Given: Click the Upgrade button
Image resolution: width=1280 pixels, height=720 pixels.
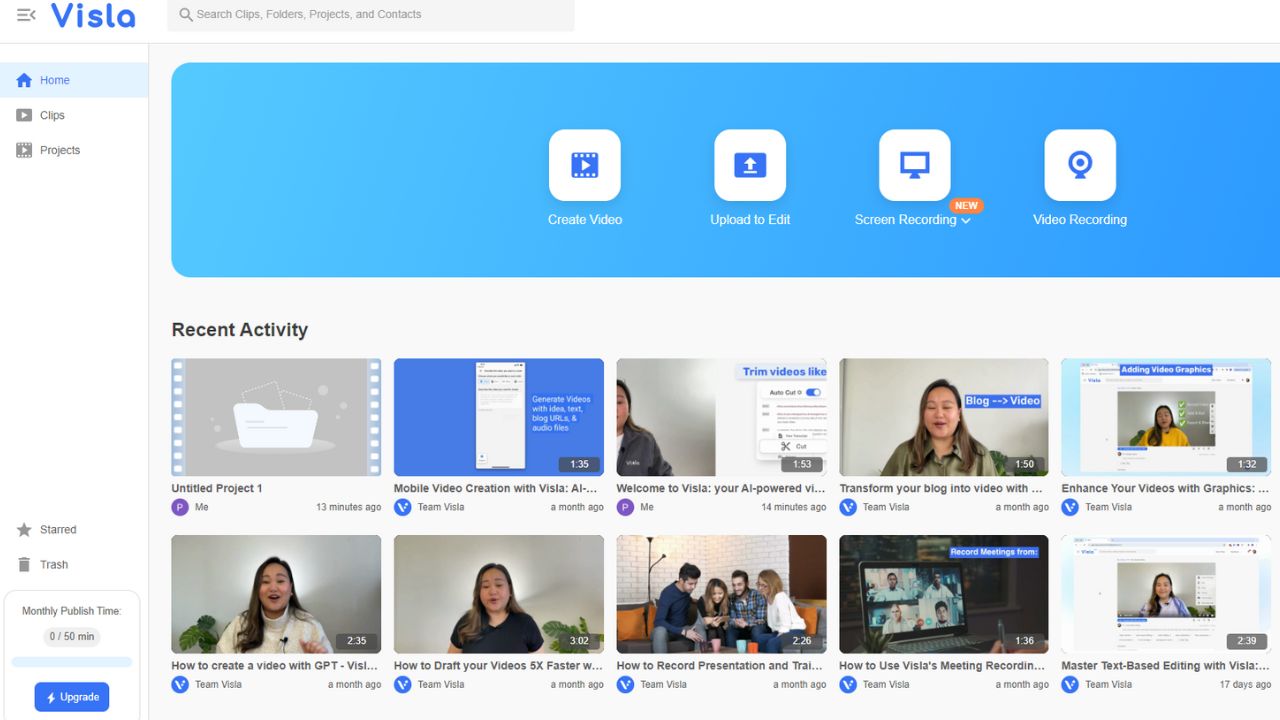Looking at the screenshot, I should [72, 697].
